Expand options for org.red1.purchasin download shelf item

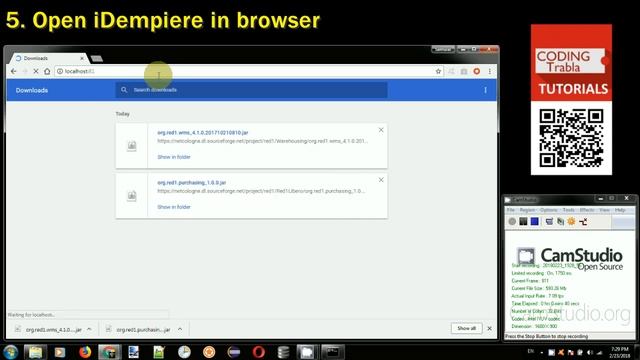[x=180, y=329]
